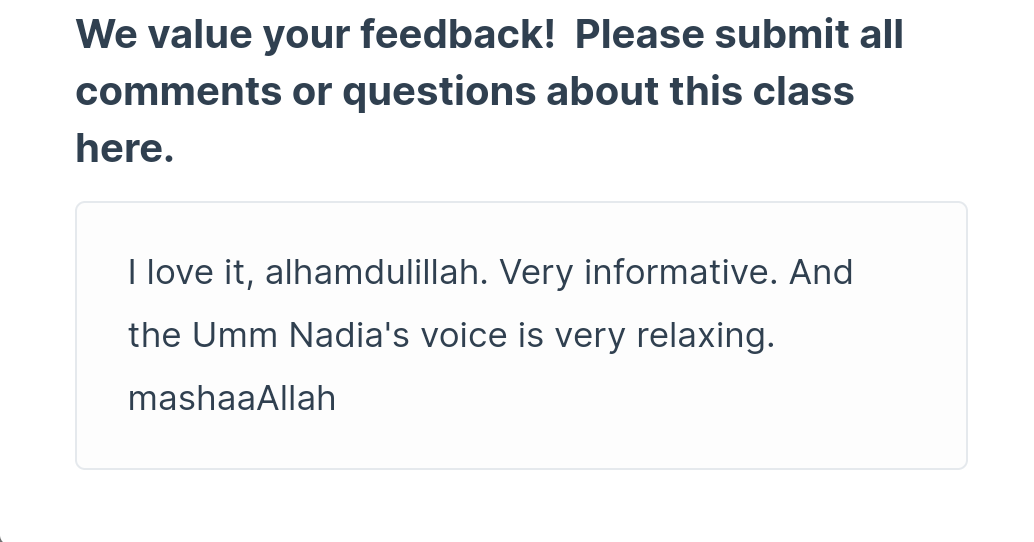
Task: Click the blank area below the comment box
Action: [521, 506]
